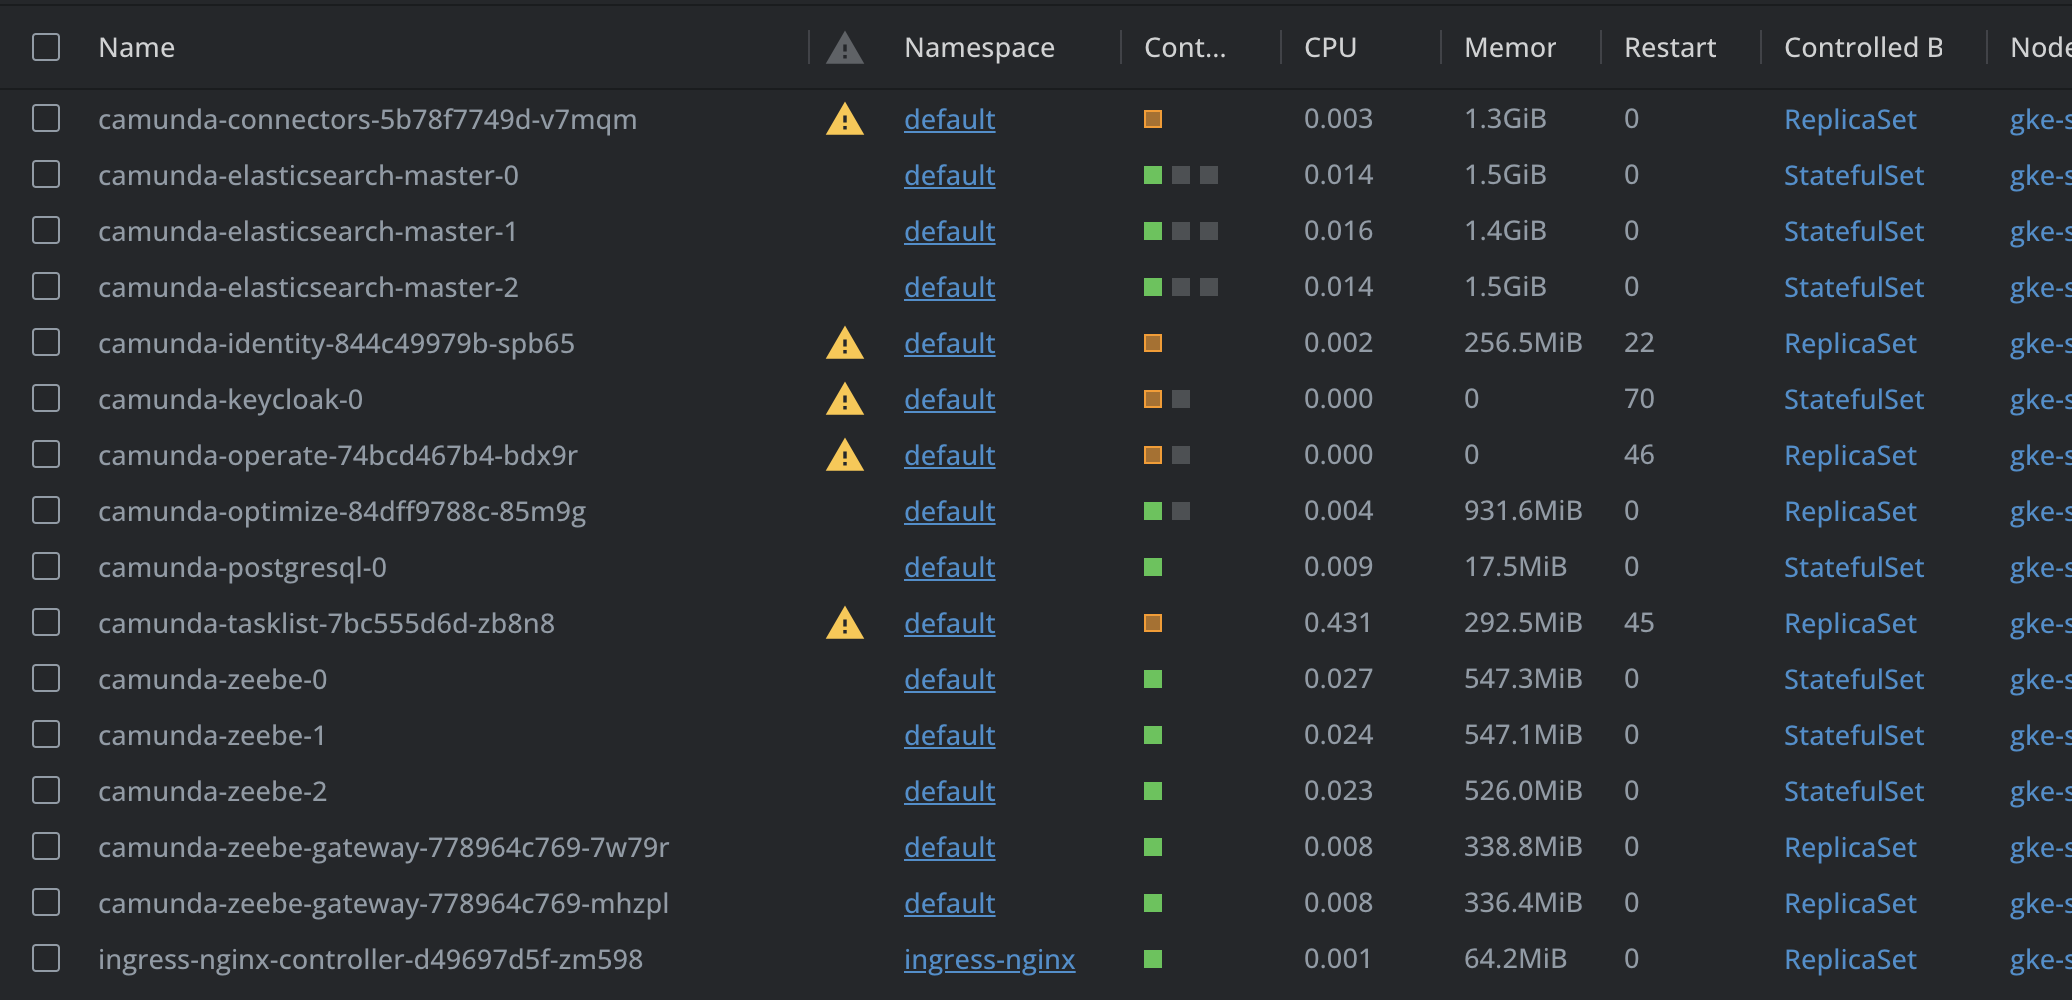Check the camunda-identity-844c49979b-spb65 row
Screen dimensions: 2072x1000
[x=46, y=343]
